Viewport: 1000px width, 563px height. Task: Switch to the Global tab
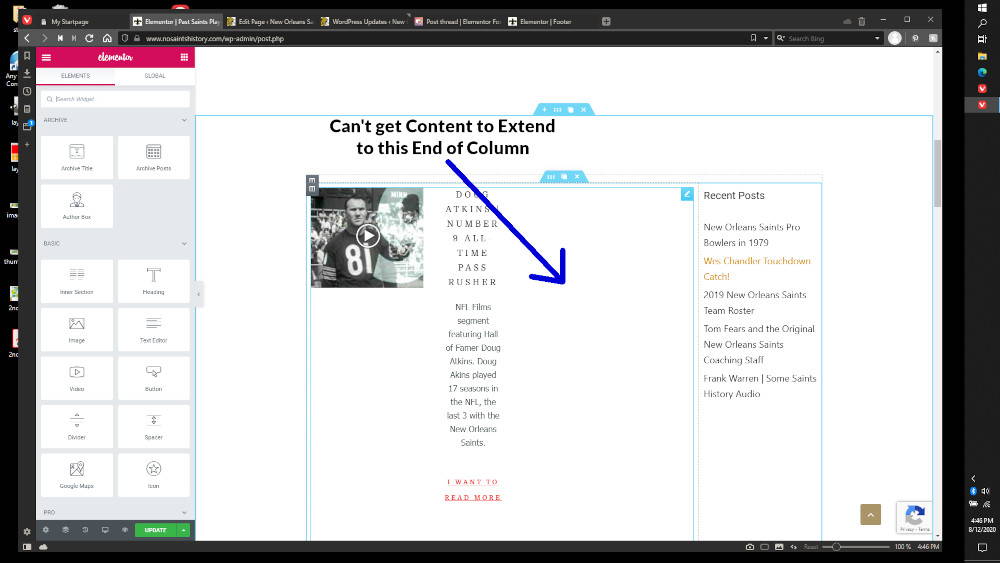(x=155, y=76)
